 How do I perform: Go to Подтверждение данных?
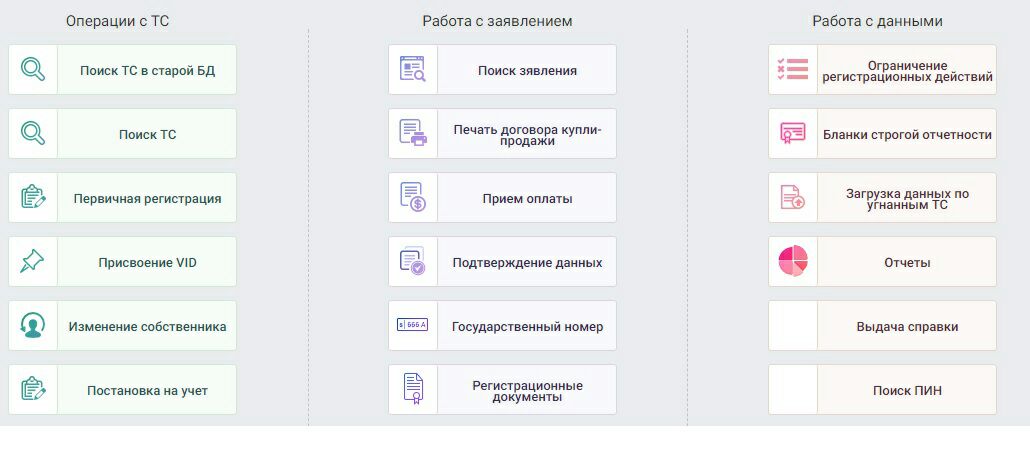(503, 262)
